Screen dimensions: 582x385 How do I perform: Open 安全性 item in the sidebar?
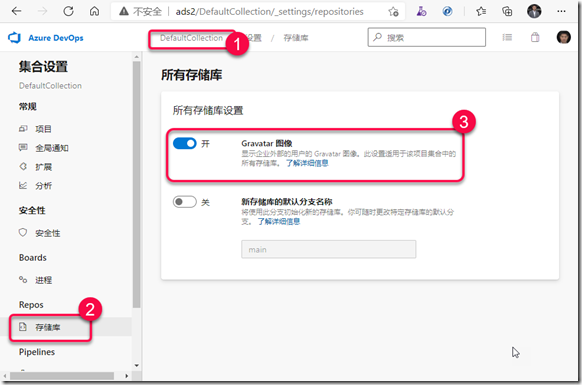coord(48,233)
